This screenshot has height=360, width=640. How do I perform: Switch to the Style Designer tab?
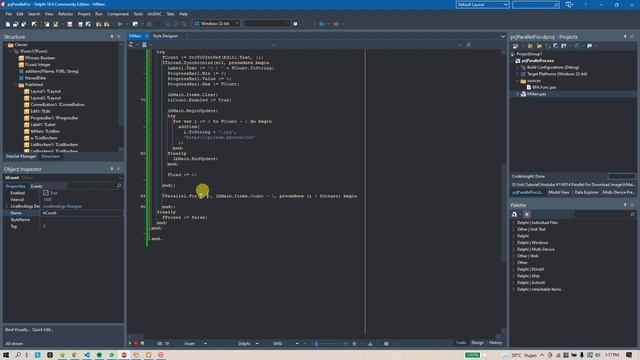165,36
